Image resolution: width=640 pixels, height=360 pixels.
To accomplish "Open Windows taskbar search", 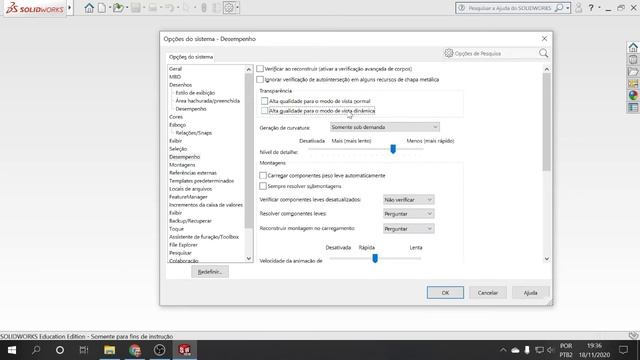I will click(36, 350).
